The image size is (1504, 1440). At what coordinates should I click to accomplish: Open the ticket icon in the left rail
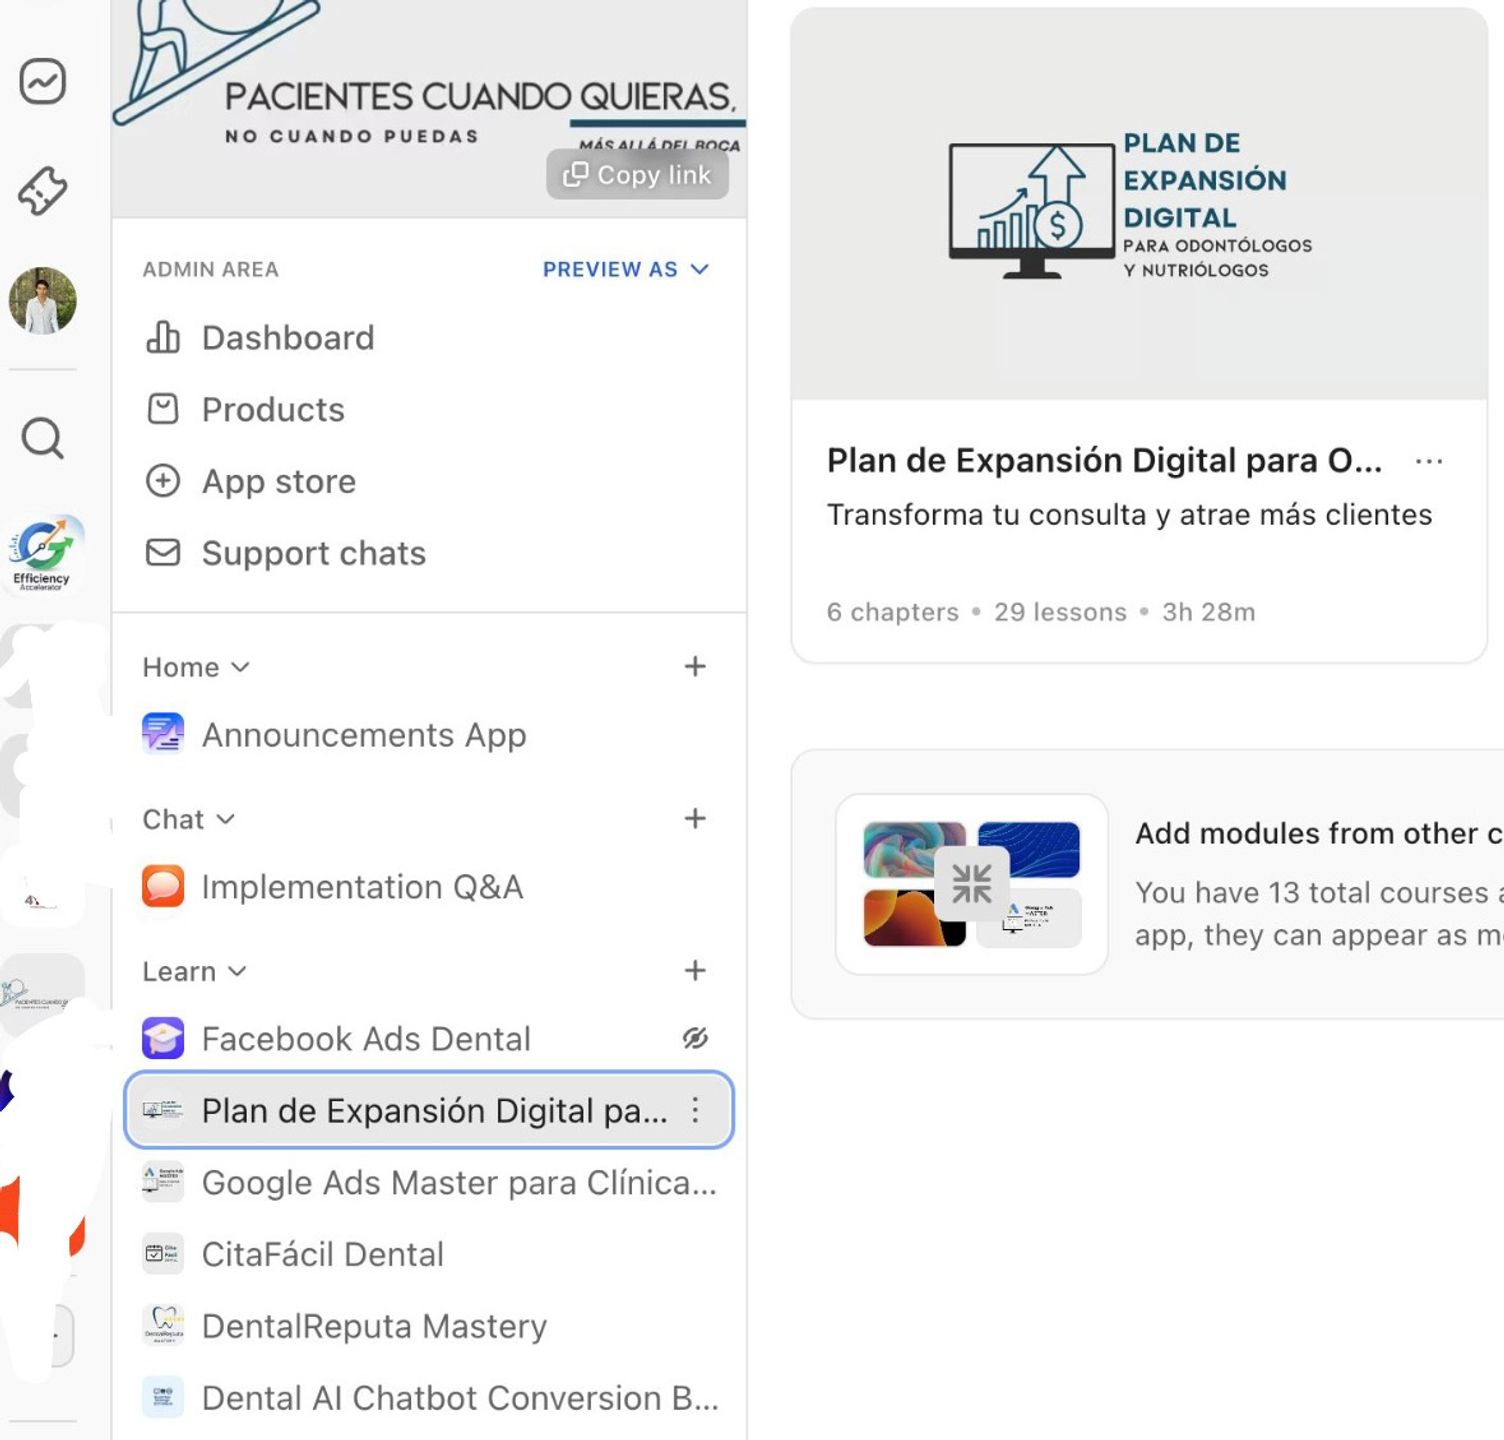point(43,190)
